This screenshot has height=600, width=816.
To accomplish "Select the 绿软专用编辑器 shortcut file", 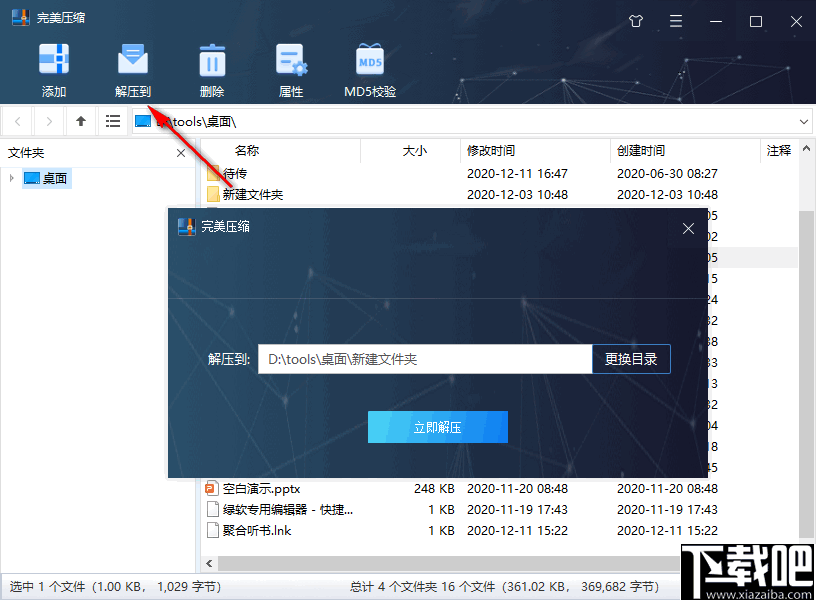I will coord(500,509).
